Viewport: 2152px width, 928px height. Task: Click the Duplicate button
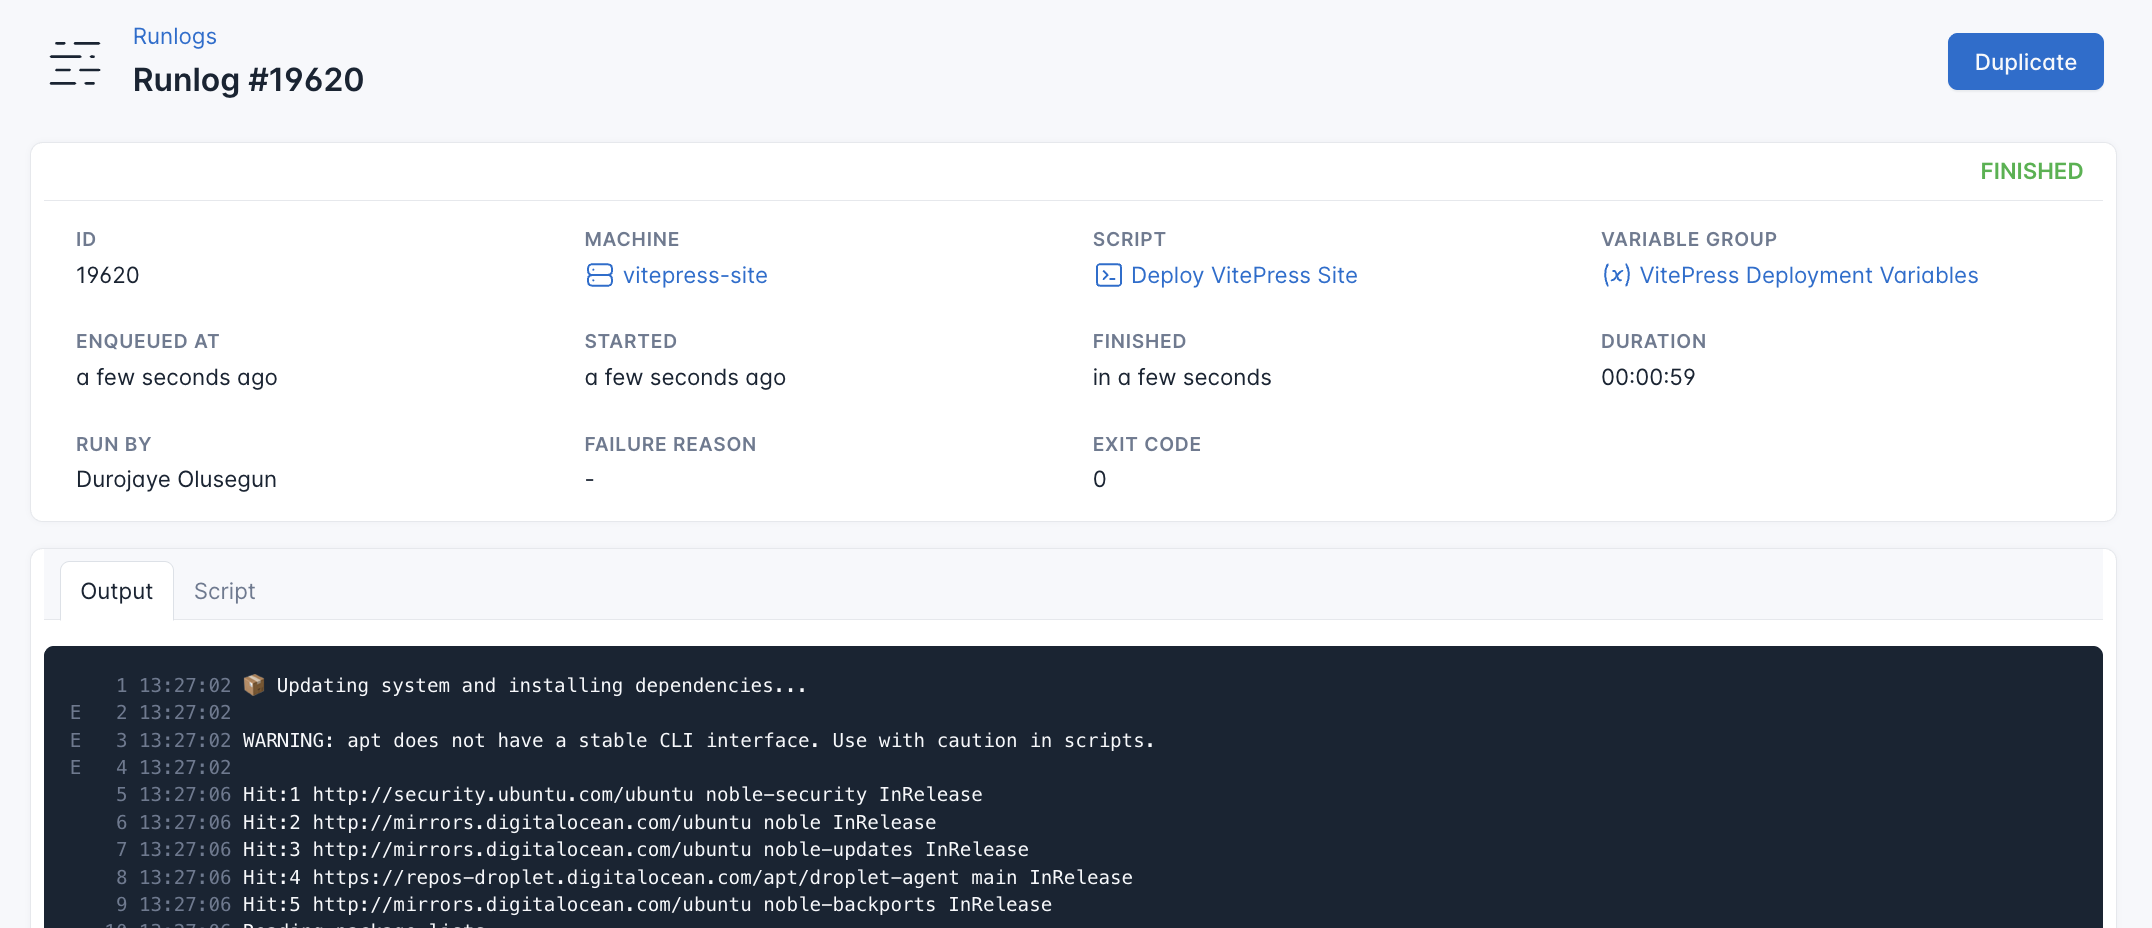[2025, 61]
